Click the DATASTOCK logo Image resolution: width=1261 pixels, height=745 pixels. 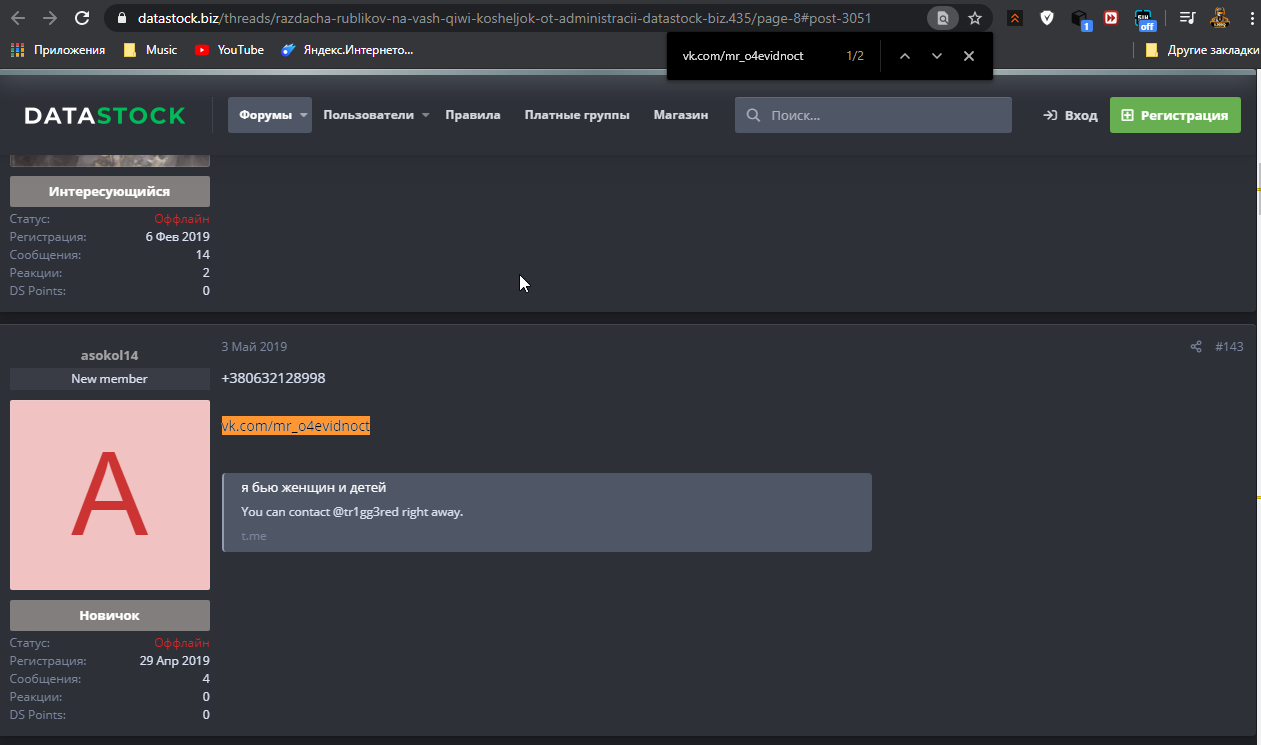click(x=105, y=115)
